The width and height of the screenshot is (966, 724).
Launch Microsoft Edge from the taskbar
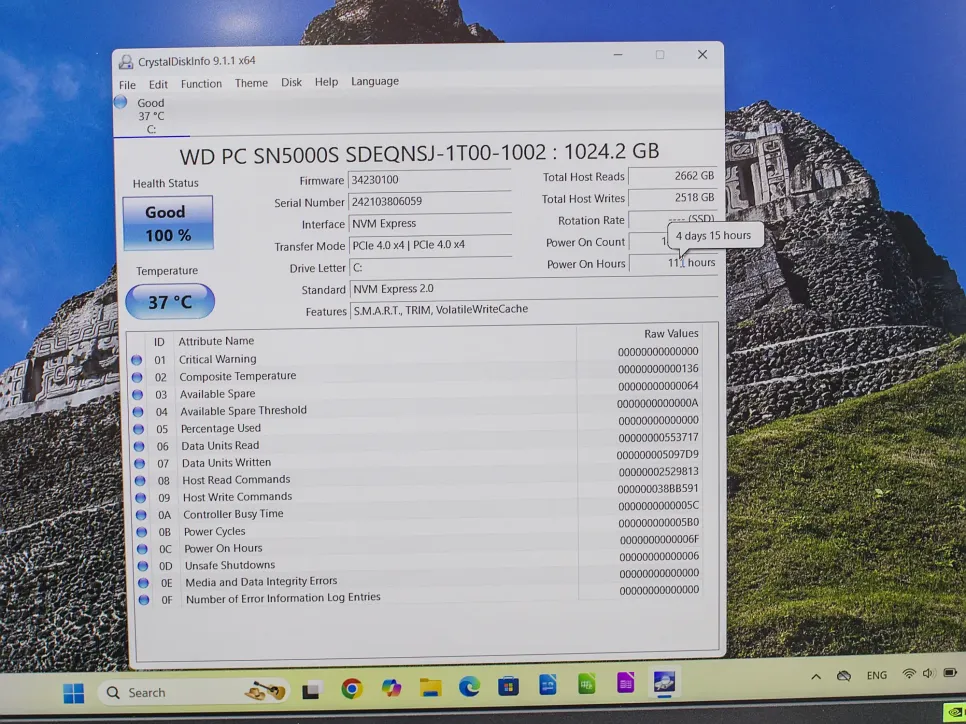point(469,687)
